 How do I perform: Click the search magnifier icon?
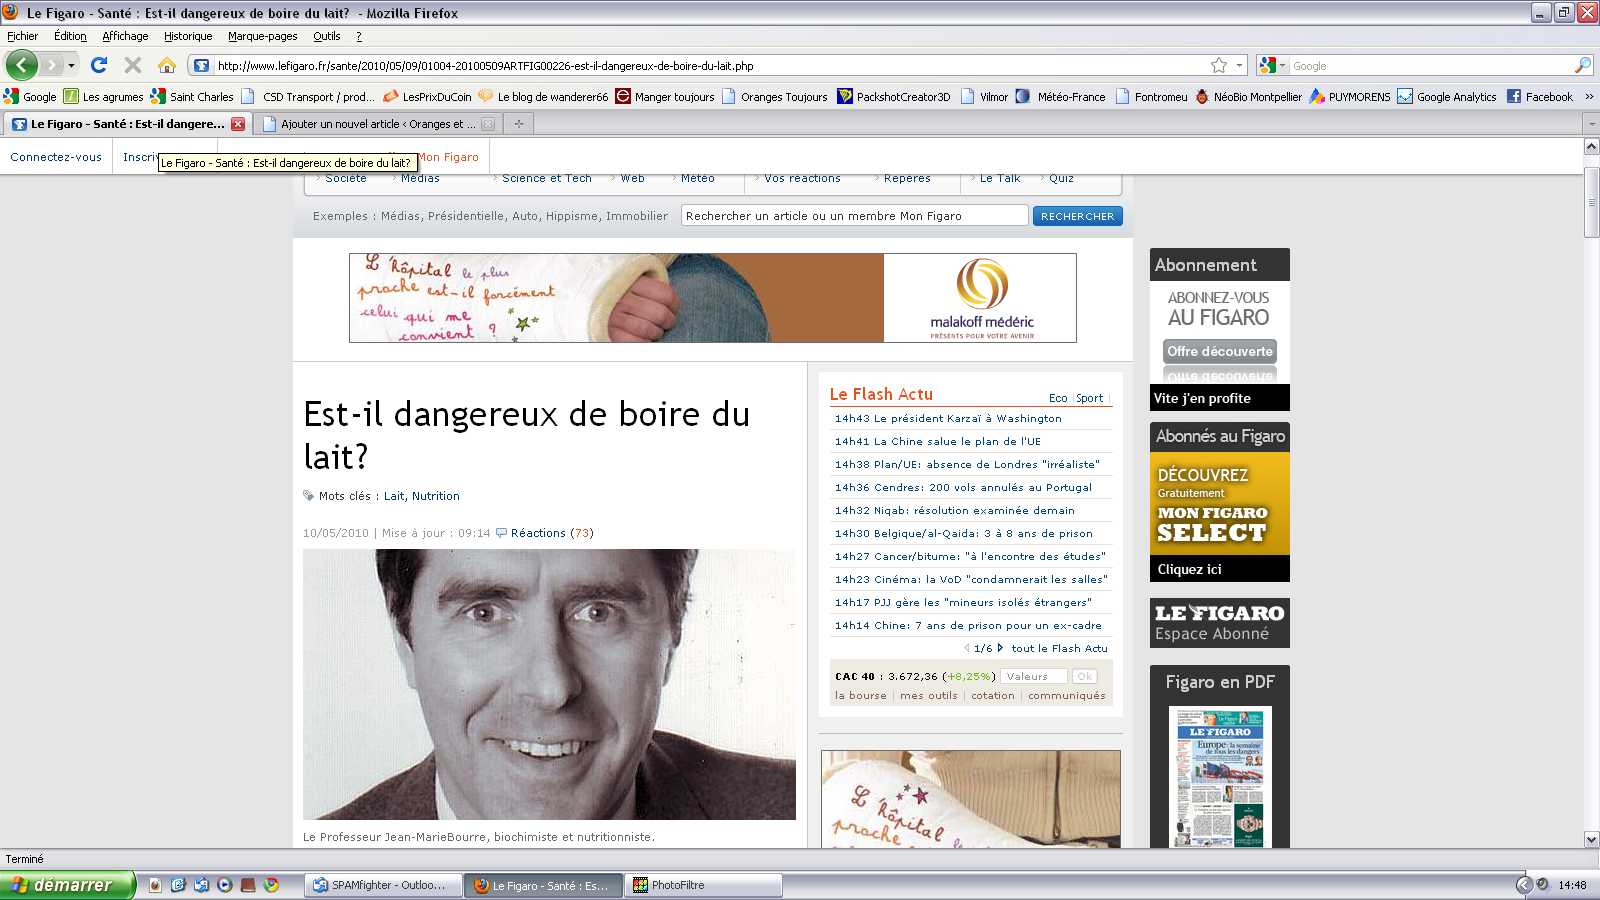[x=1582, y=65]
